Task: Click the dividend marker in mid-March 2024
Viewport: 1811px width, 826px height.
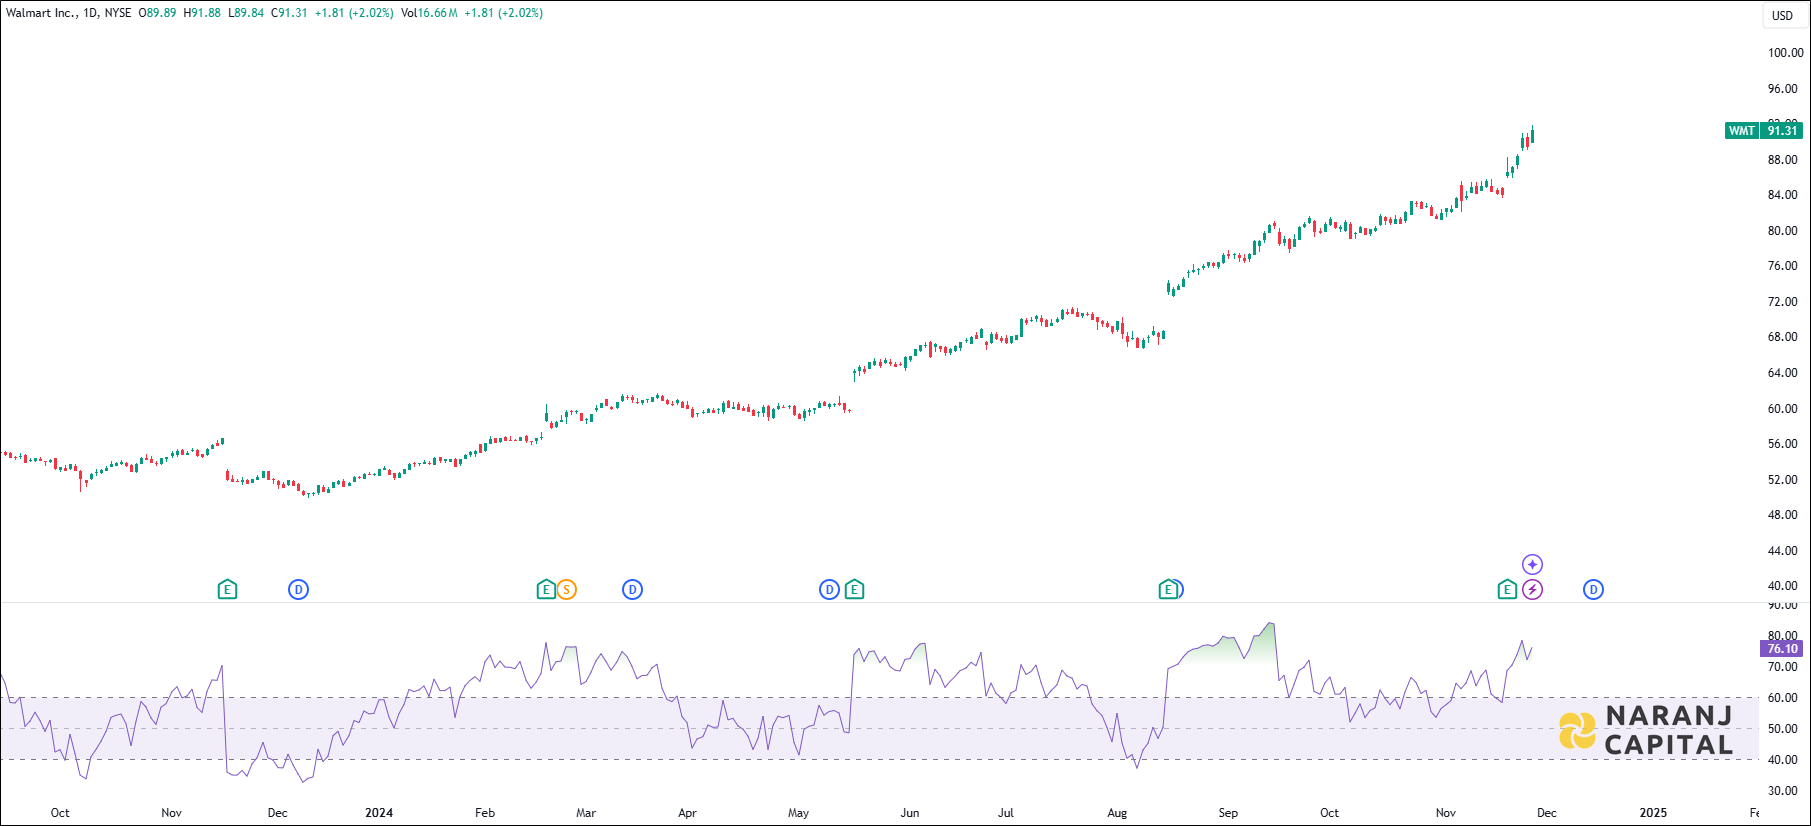Action: 632,590
